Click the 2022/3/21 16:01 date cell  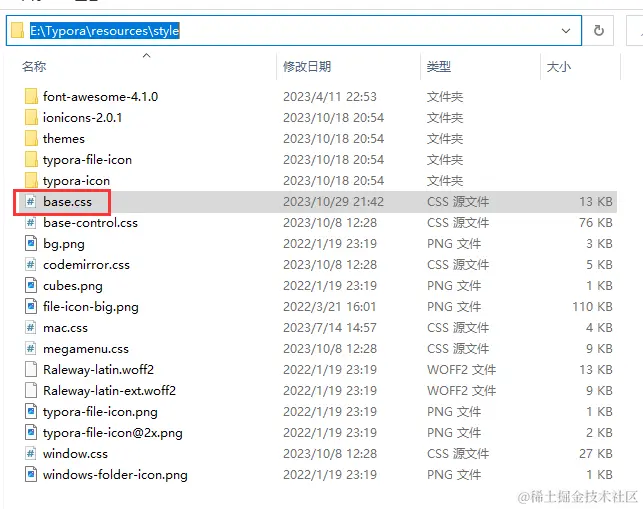click(330, 306)
